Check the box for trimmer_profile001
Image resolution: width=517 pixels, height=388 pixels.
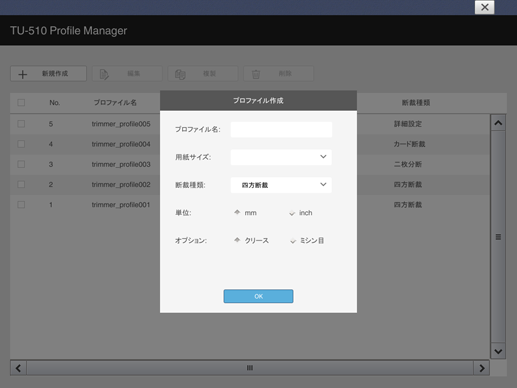pyautogui.click(x=21, y=205)
